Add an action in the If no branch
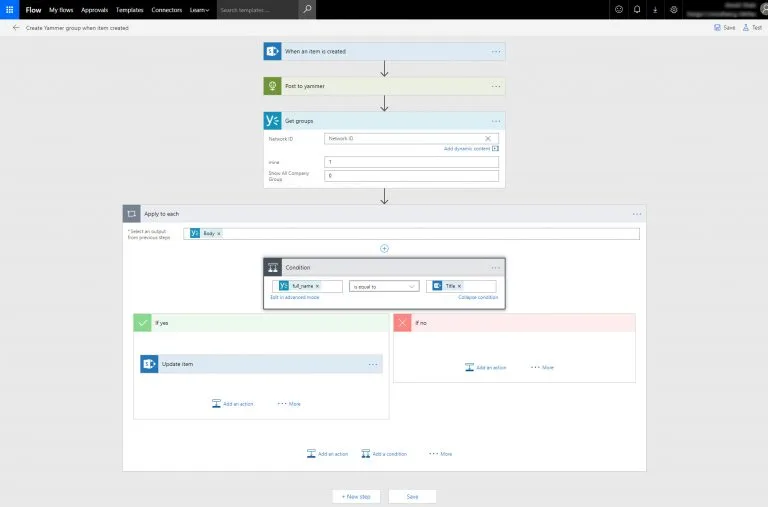 [485, 367]
